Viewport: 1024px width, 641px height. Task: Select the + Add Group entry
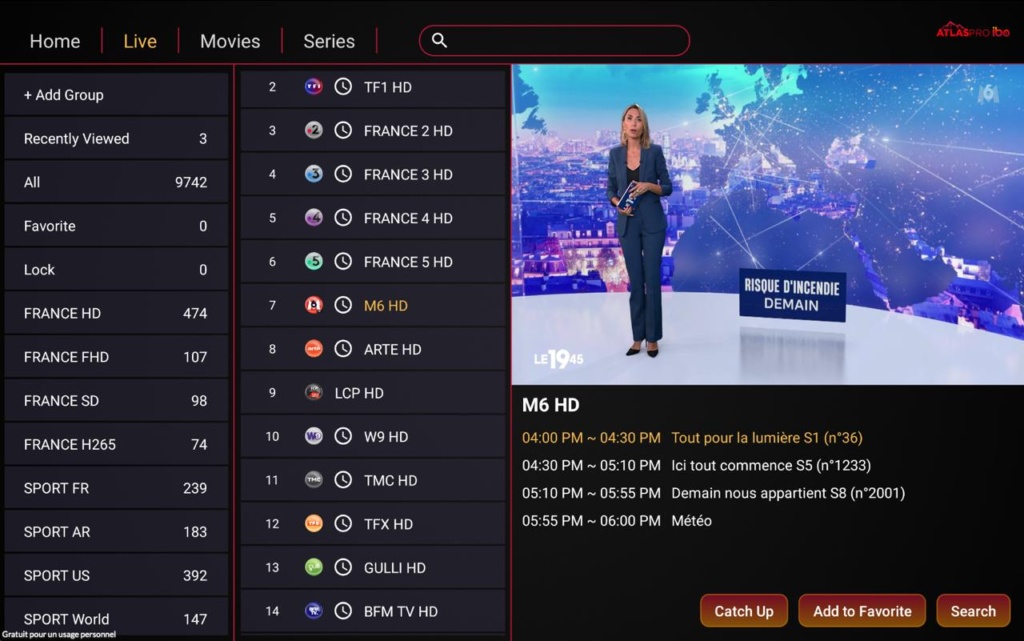click(x=116, y=95)
